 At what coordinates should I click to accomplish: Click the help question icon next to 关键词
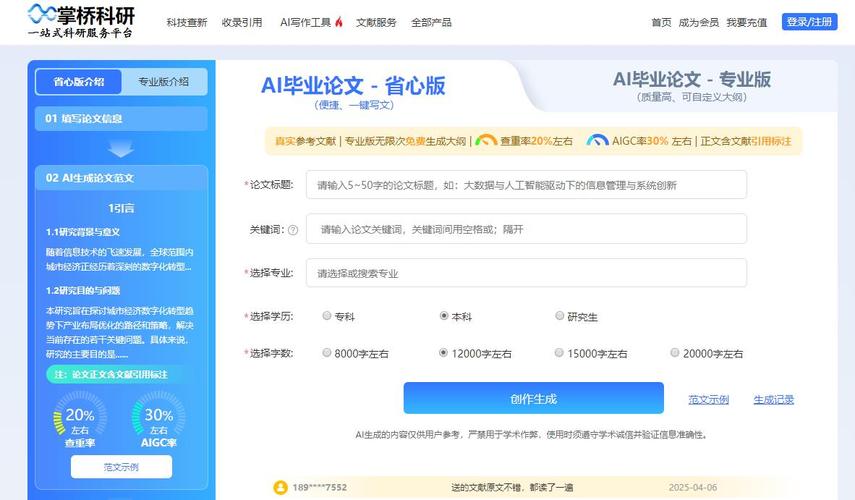293,230
